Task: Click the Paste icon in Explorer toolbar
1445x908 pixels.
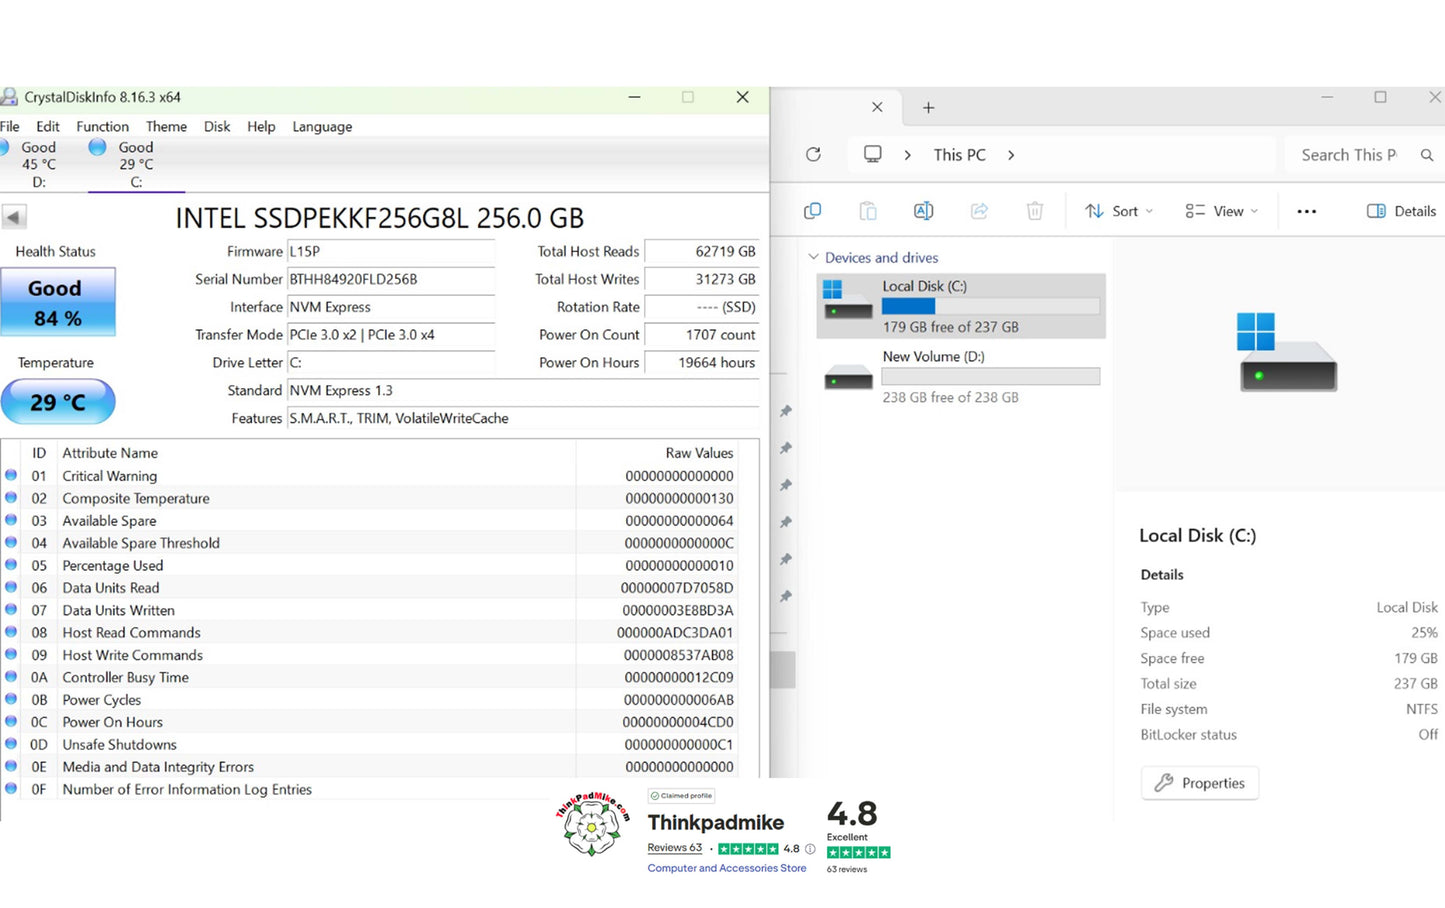Action: [868, 211]
